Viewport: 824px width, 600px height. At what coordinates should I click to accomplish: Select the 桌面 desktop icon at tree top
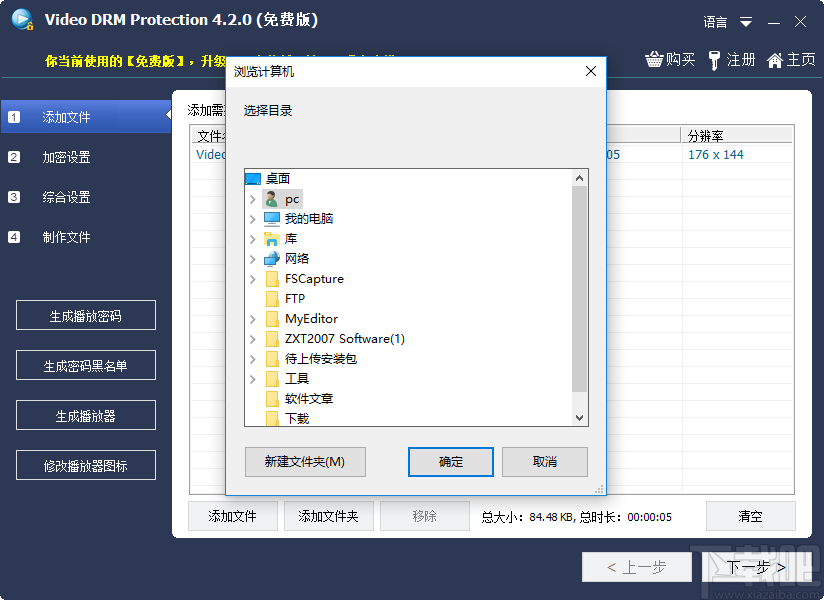click(x=253, y=178)
